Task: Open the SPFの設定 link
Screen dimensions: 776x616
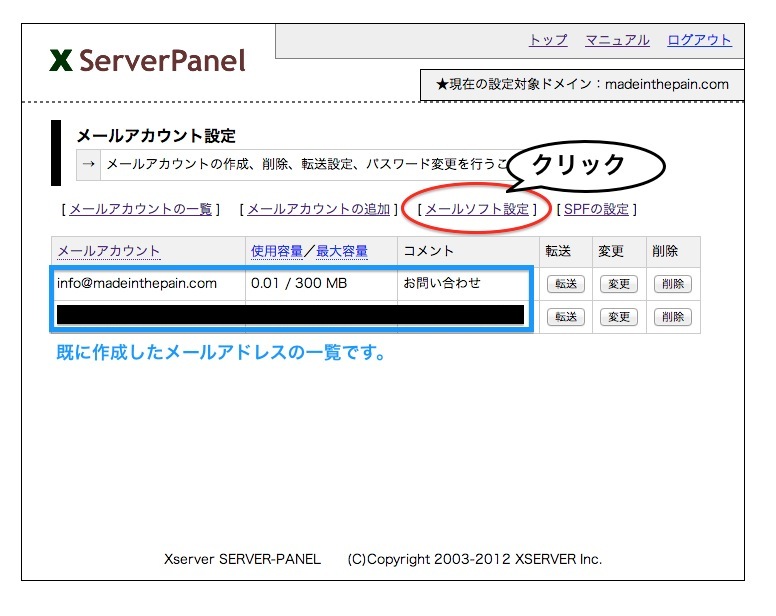Action: (597, 209)
